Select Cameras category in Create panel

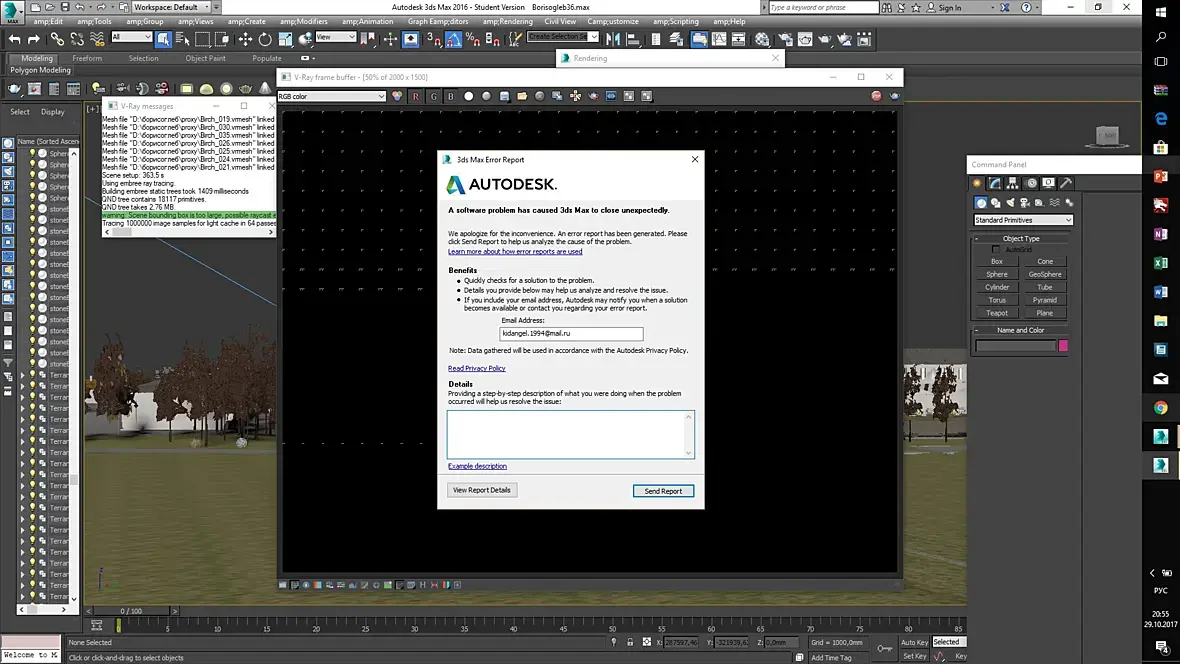(1024, 203)
